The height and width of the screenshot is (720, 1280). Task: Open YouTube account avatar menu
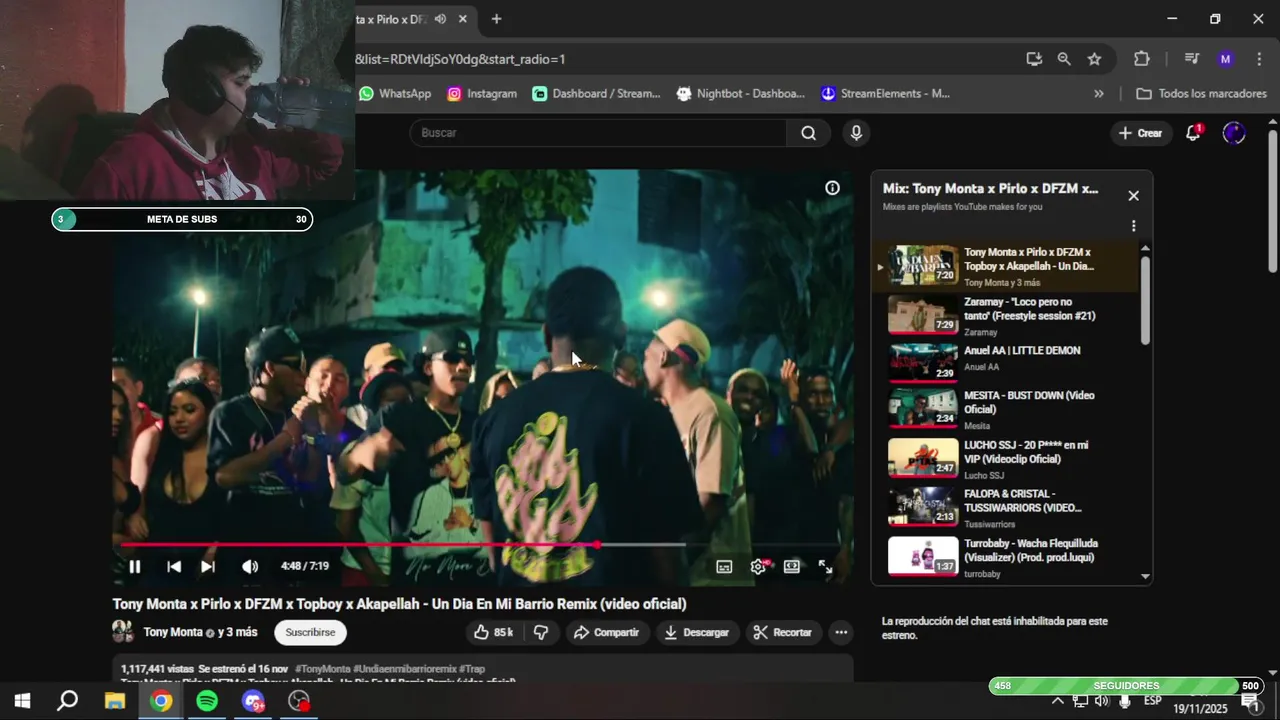1234,133
